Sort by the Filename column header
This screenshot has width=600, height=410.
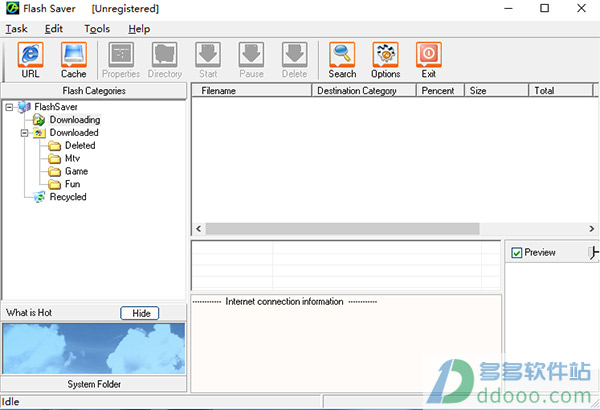pyautogui.click(x=251, y=91)
